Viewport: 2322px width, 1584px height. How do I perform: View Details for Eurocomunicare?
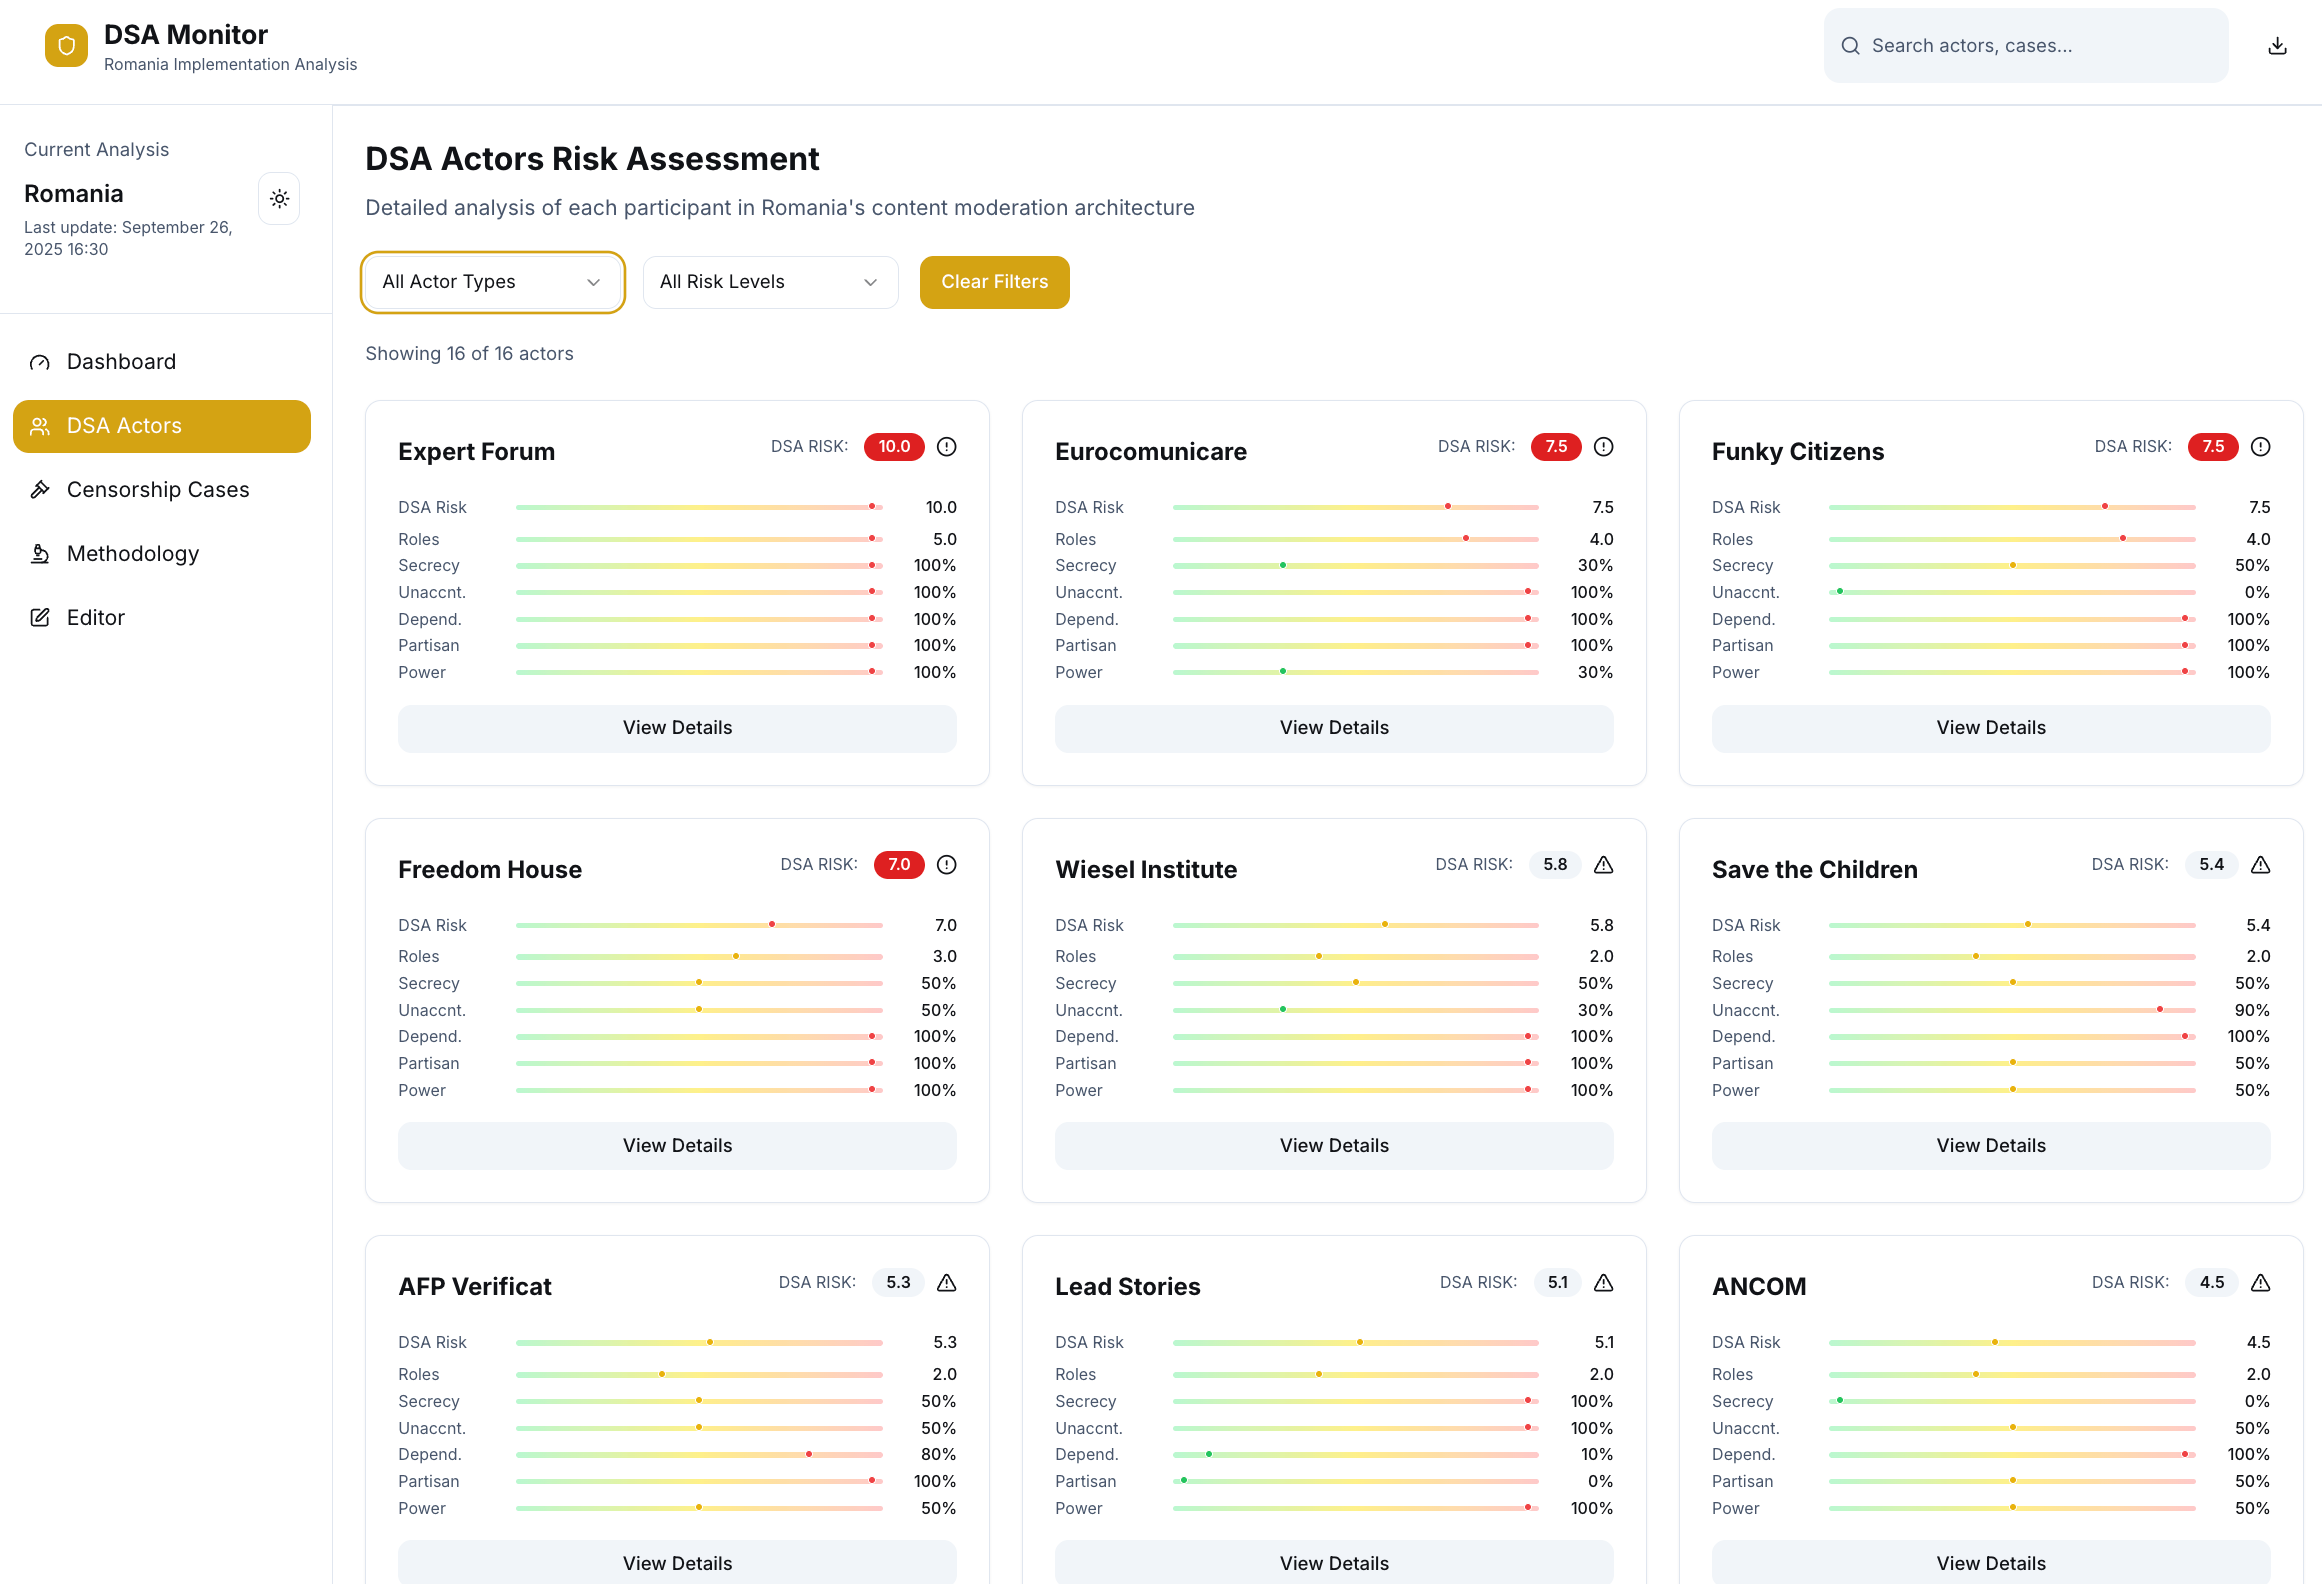coord(1334,728)
